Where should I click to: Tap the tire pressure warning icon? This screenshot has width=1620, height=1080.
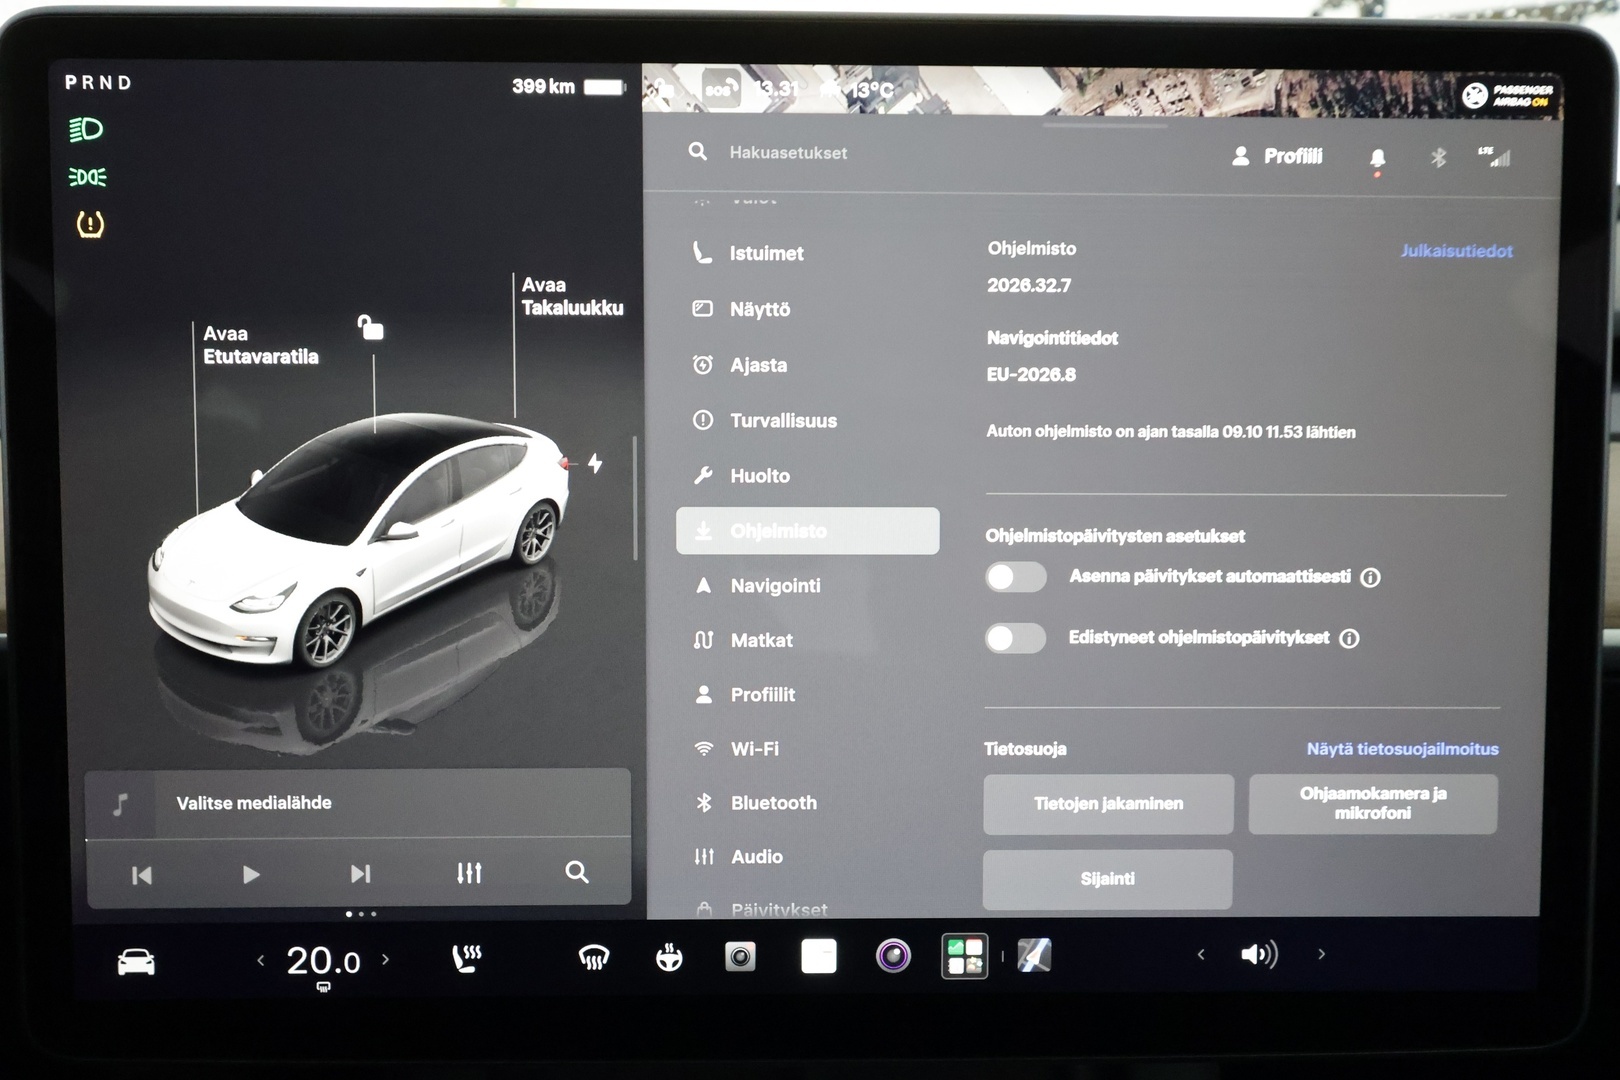(x=90, y=224)
